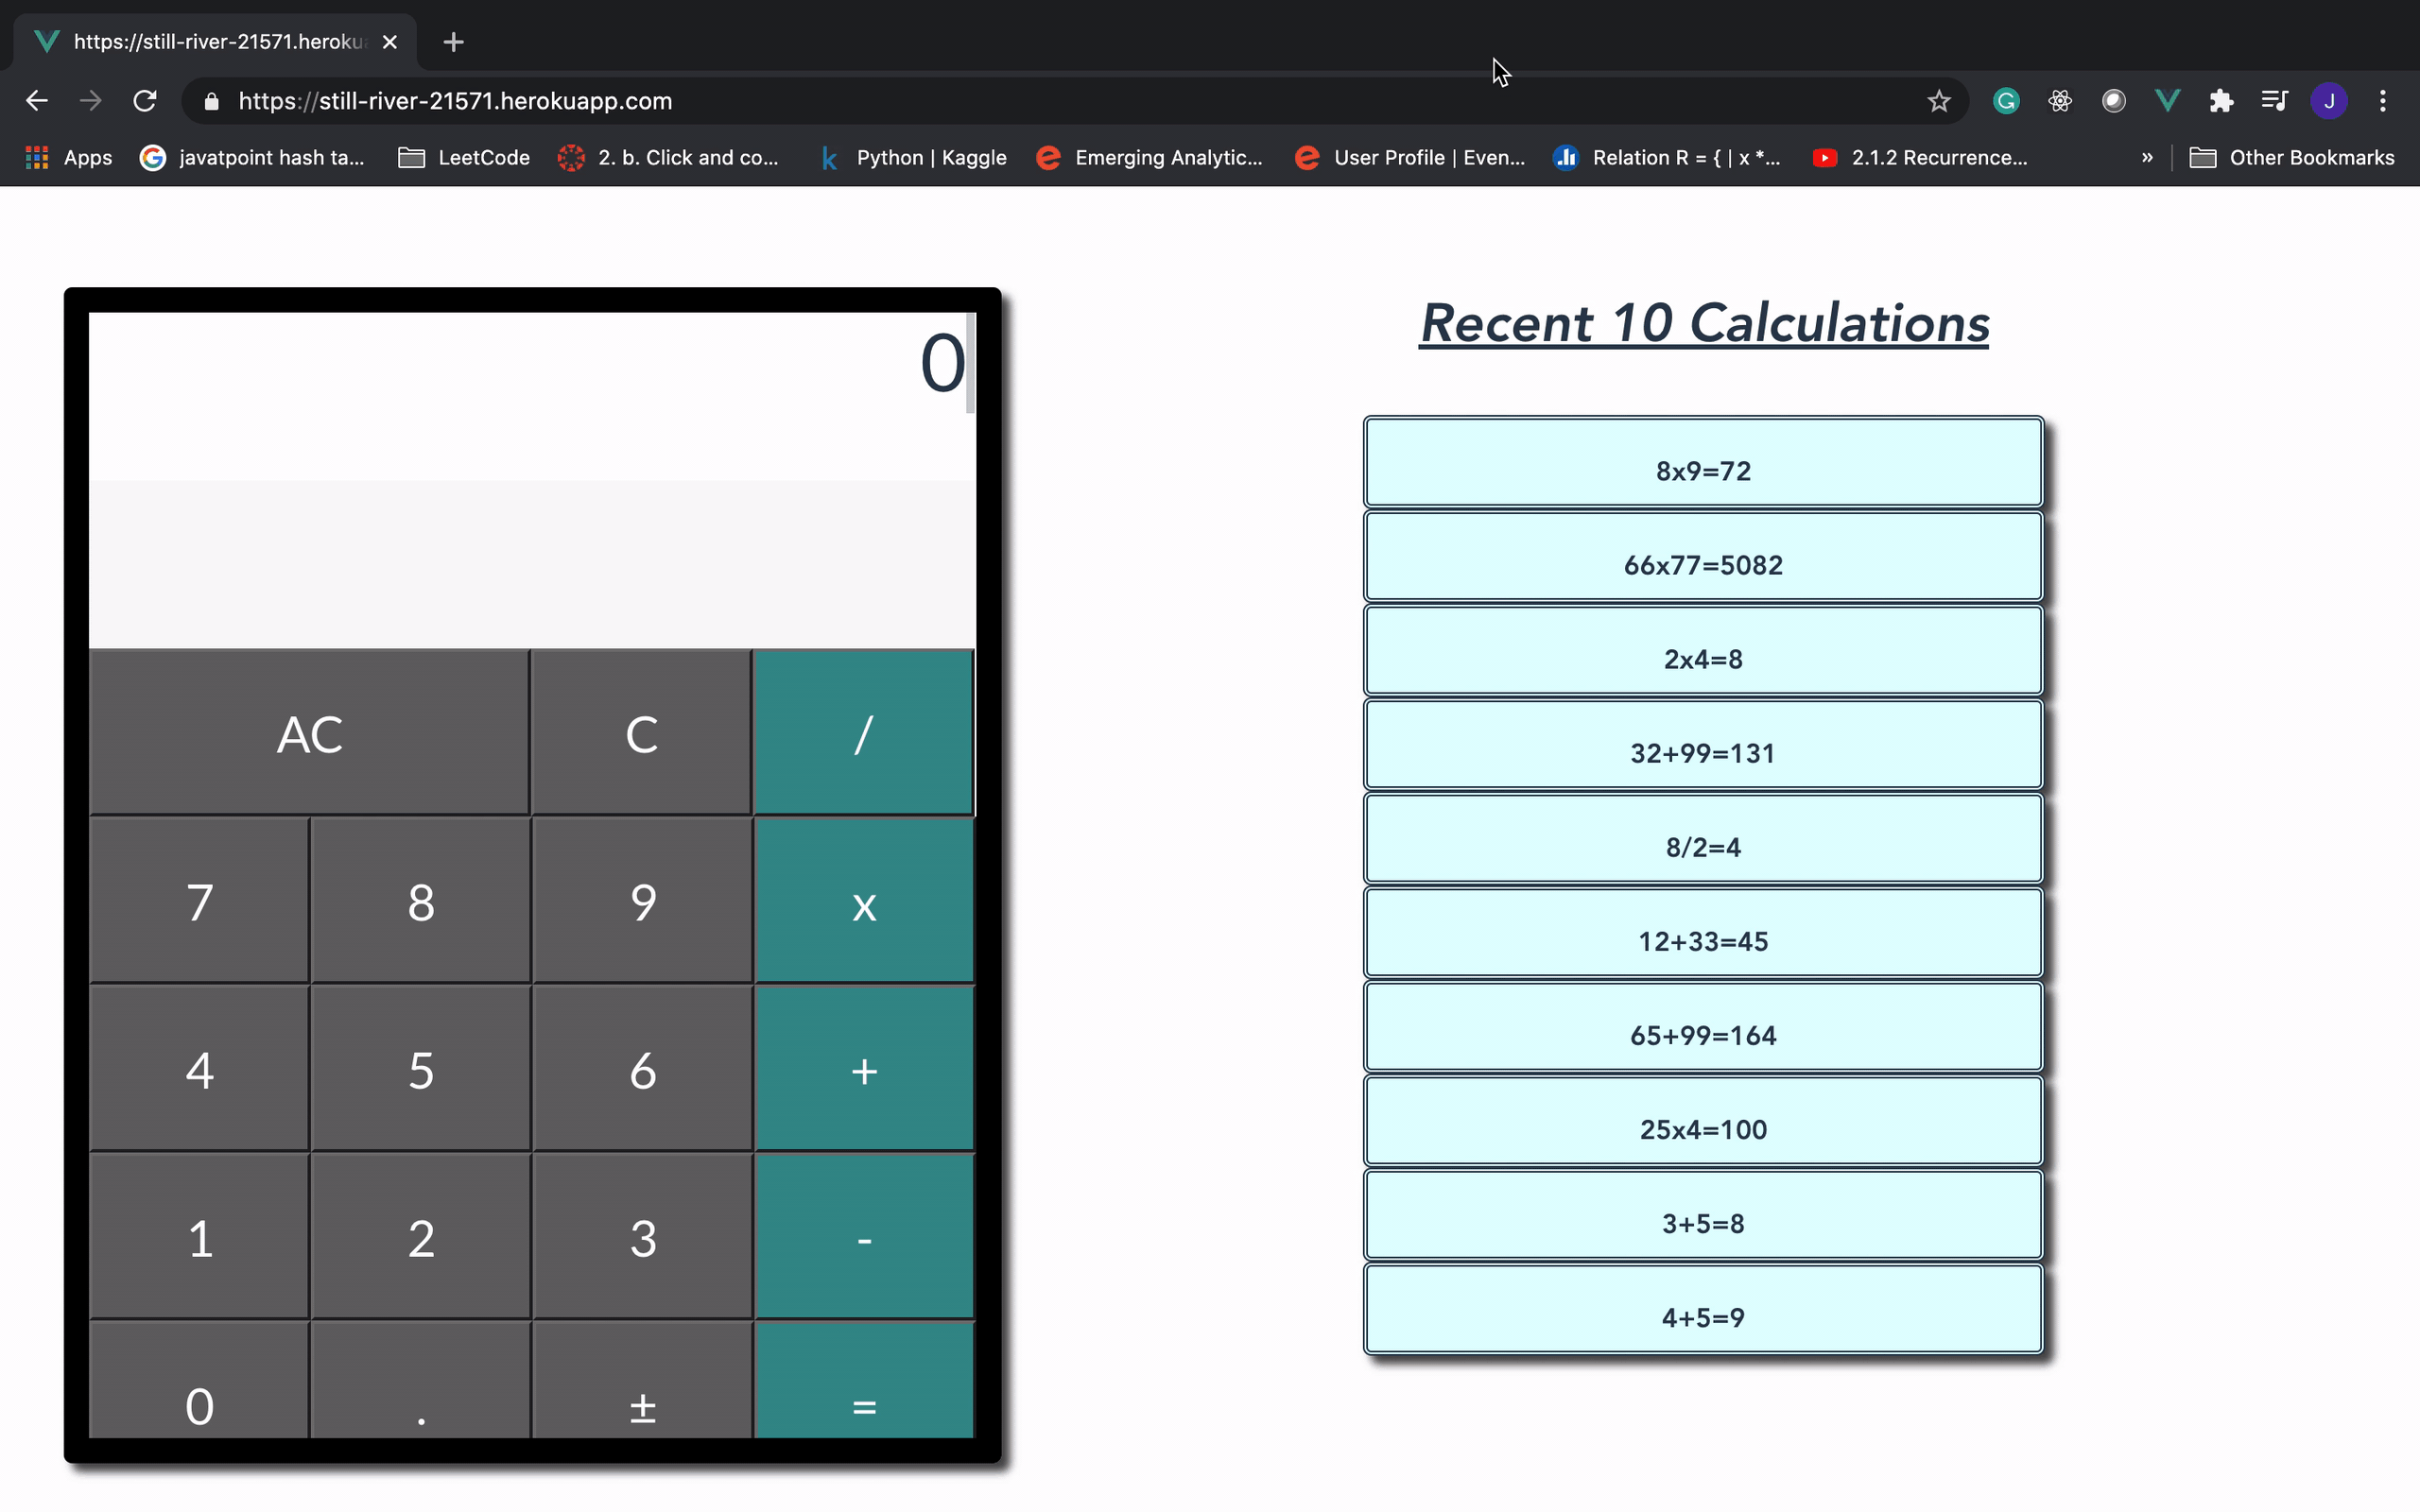Click the decimal point key
The height and width of the screenshot is (1512, 2420).
420,1380
